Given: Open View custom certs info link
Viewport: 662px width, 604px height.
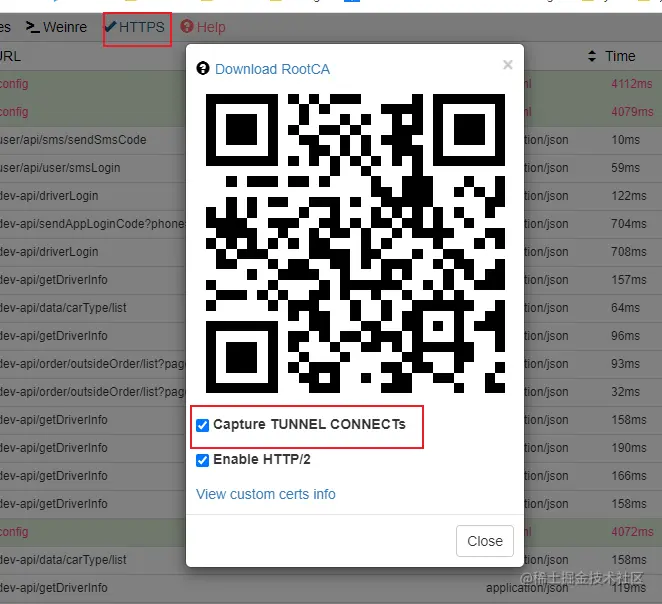Looking at the screenshot, I should coord(266,494).
